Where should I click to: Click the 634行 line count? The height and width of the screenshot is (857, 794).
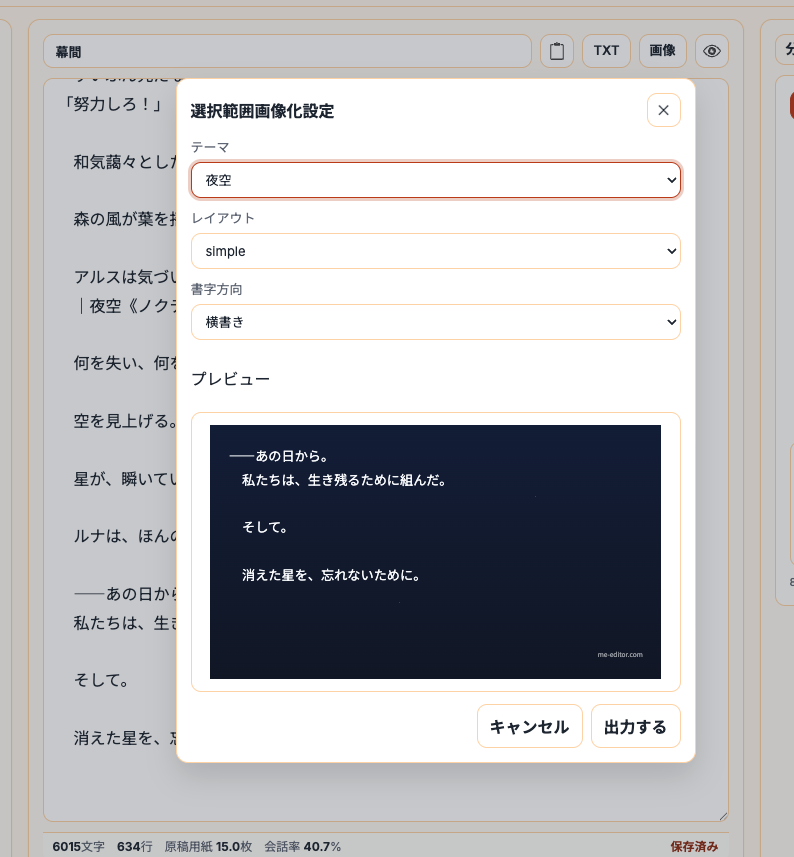(134, 847)
